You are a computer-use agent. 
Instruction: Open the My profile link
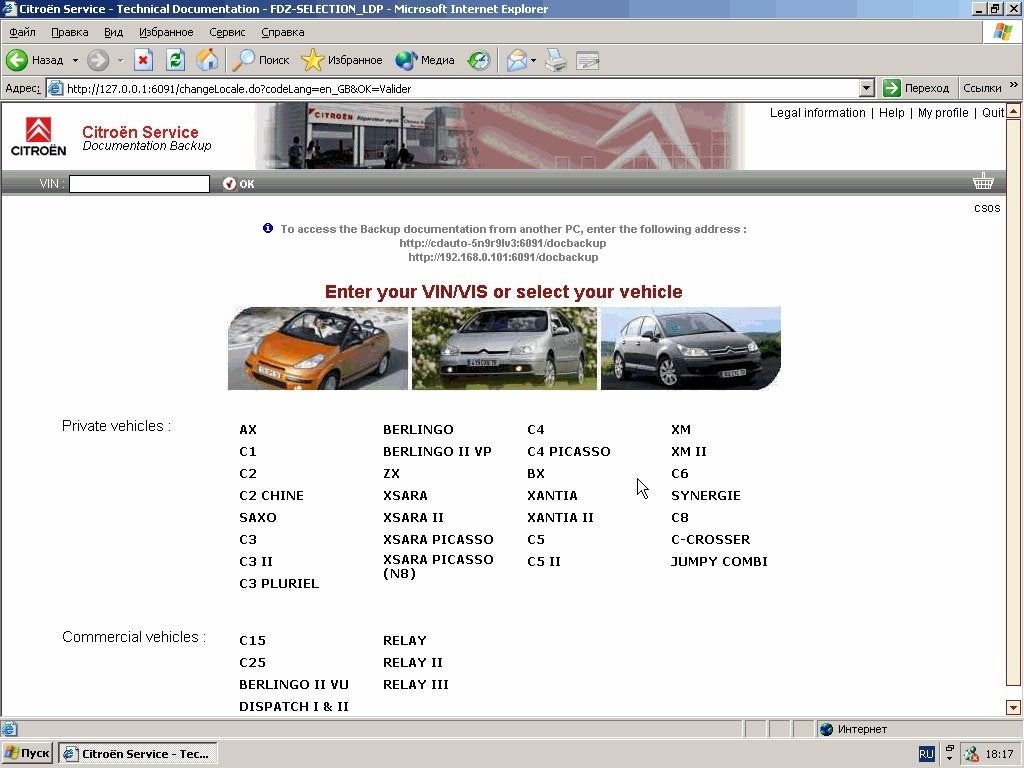[x=943, y=113]
